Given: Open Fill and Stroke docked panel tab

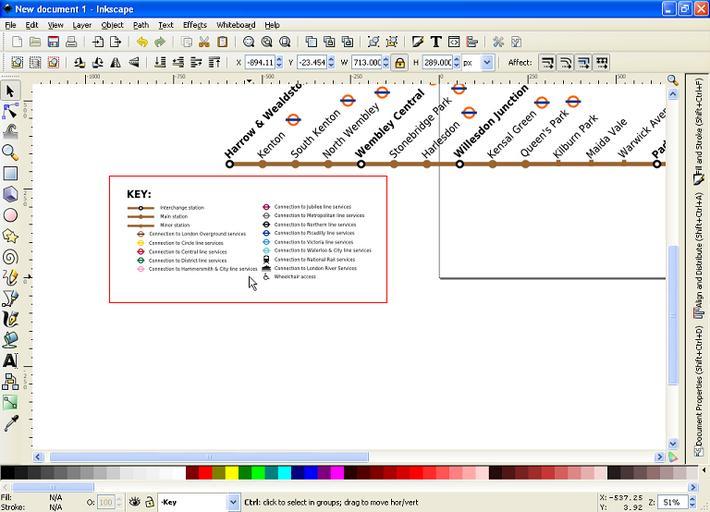Looking at the screenshot, I should (698, 131).
